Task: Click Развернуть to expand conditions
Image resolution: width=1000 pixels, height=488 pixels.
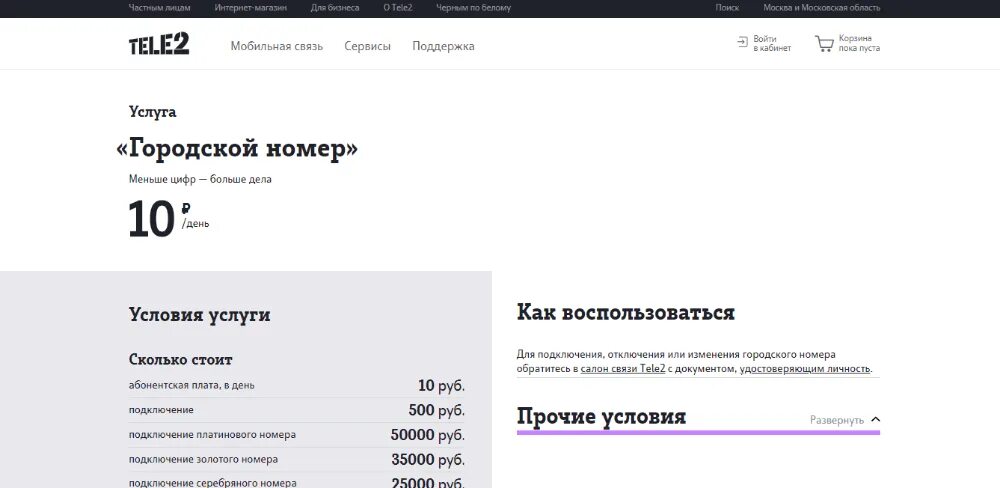Action: 837,420
